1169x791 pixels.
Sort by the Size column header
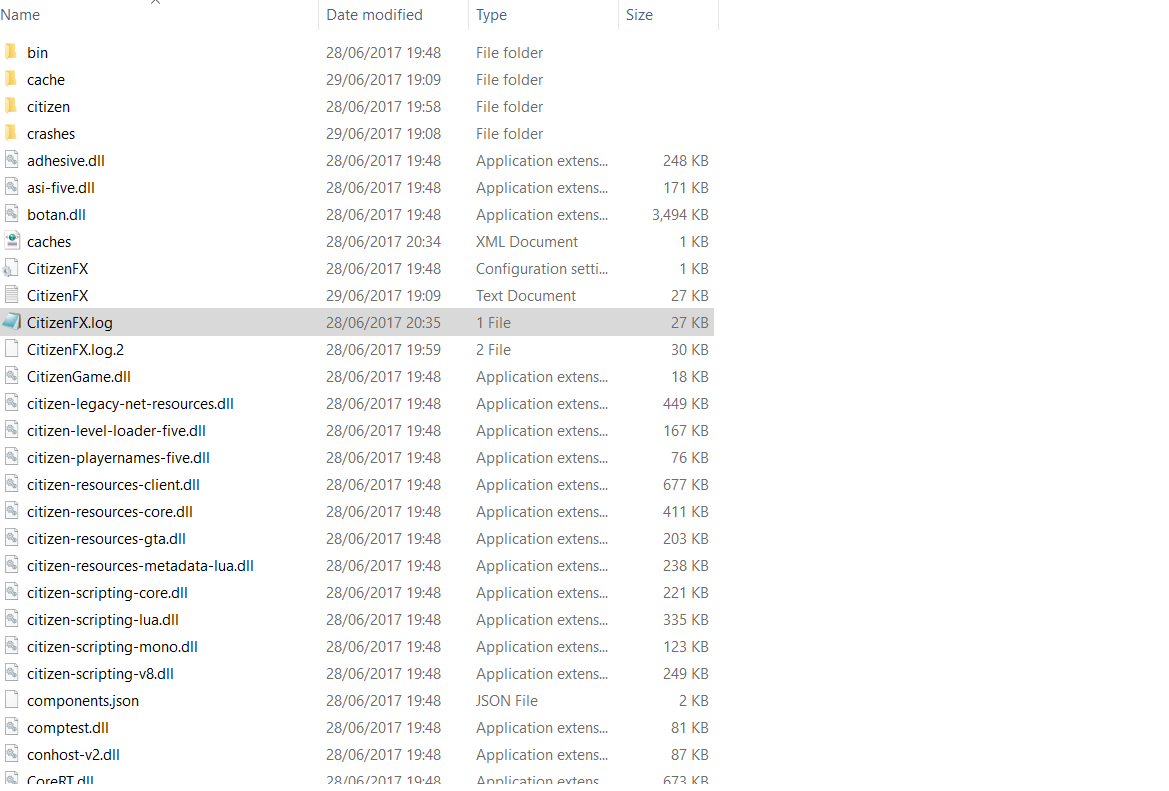pyautogui.click(x=639, y=15)
